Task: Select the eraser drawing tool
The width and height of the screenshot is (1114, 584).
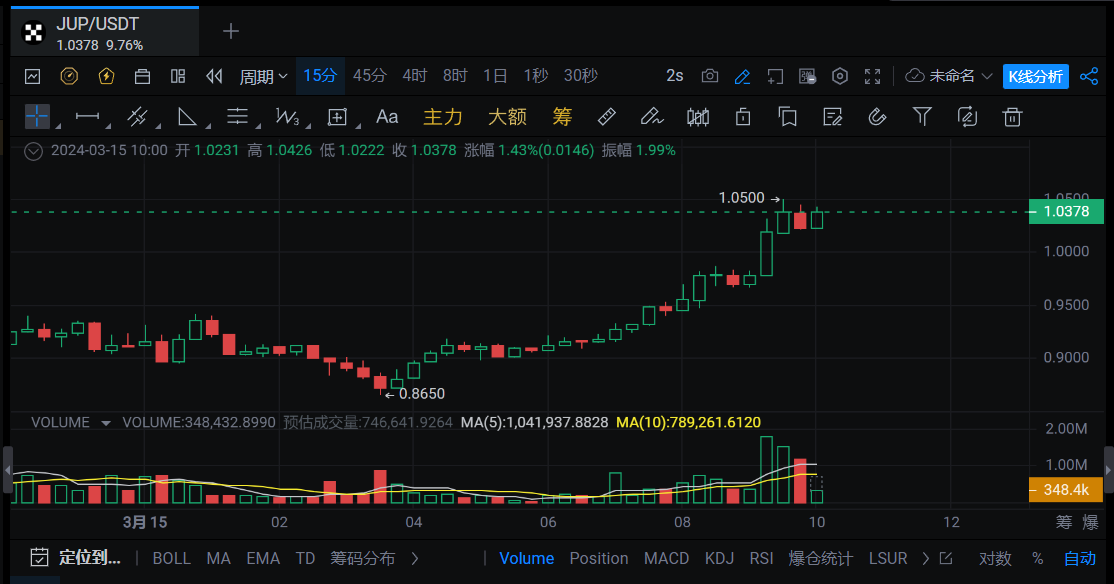Action: tap(651, 117)
